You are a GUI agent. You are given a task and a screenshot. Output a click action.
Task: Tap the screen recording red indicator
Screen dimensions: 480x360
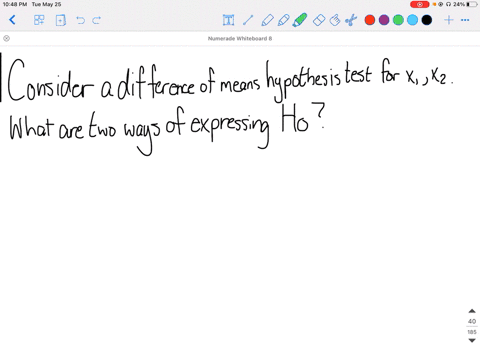coord(419,4)
